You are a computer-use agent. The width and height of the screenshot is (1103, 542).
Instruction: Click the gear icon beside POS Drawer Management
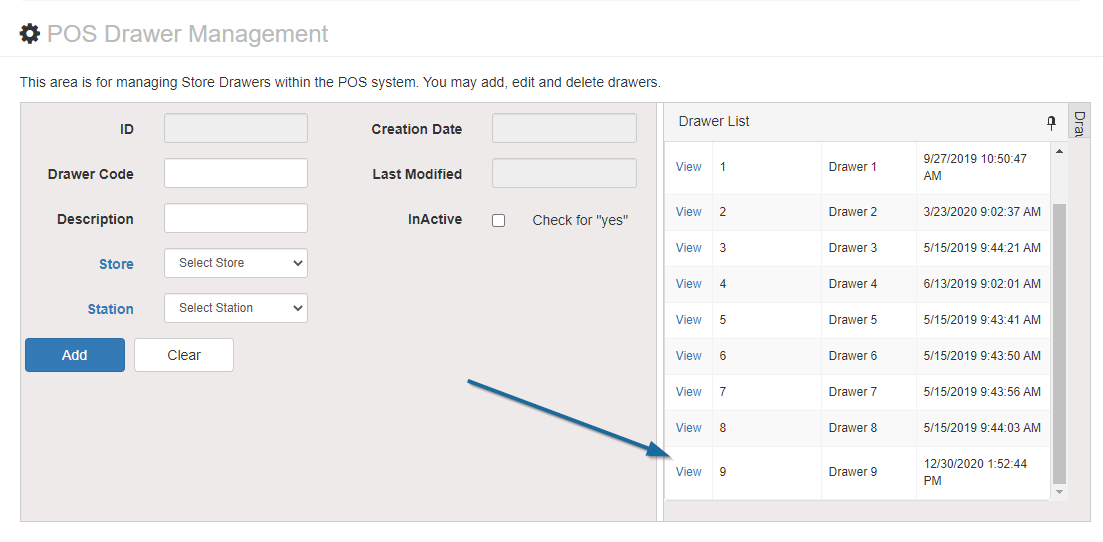(30, 34)
